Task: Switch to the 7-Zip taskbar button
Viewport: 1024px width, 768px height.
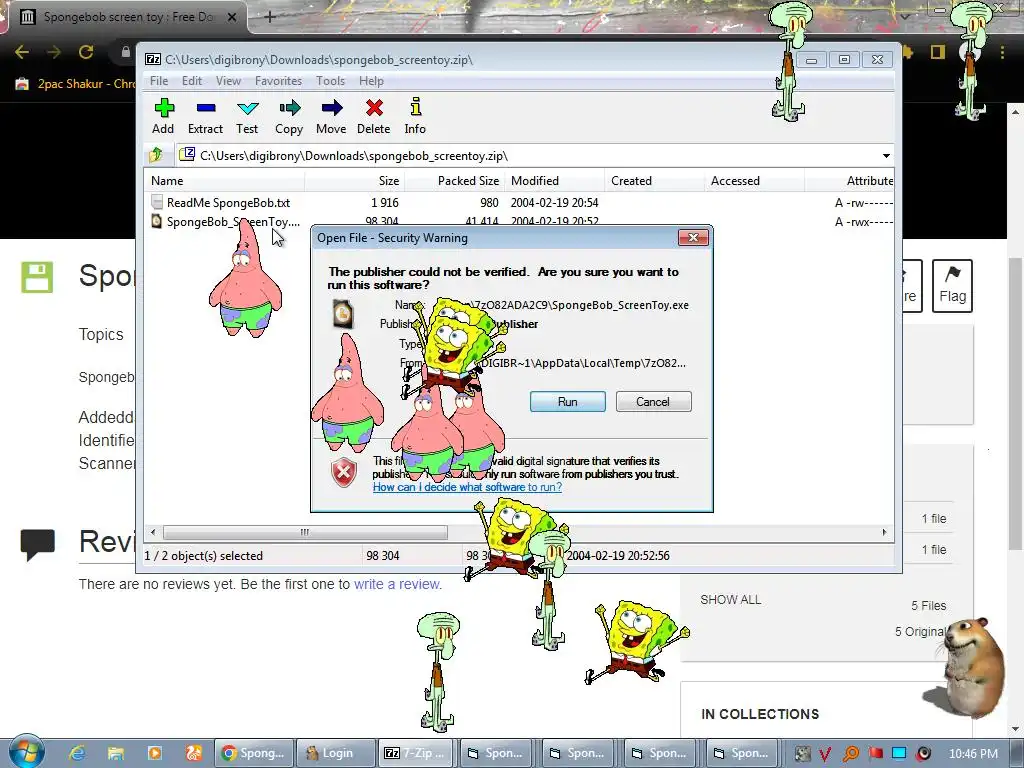Action: pos(418,753)
